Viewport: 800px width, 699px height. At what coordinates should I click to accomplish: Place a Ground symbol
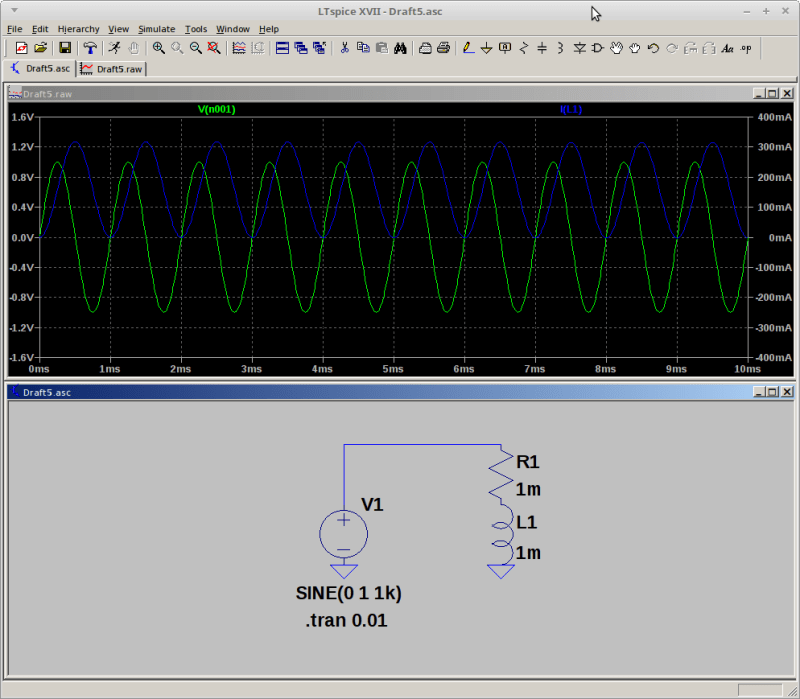pos(486,47)
